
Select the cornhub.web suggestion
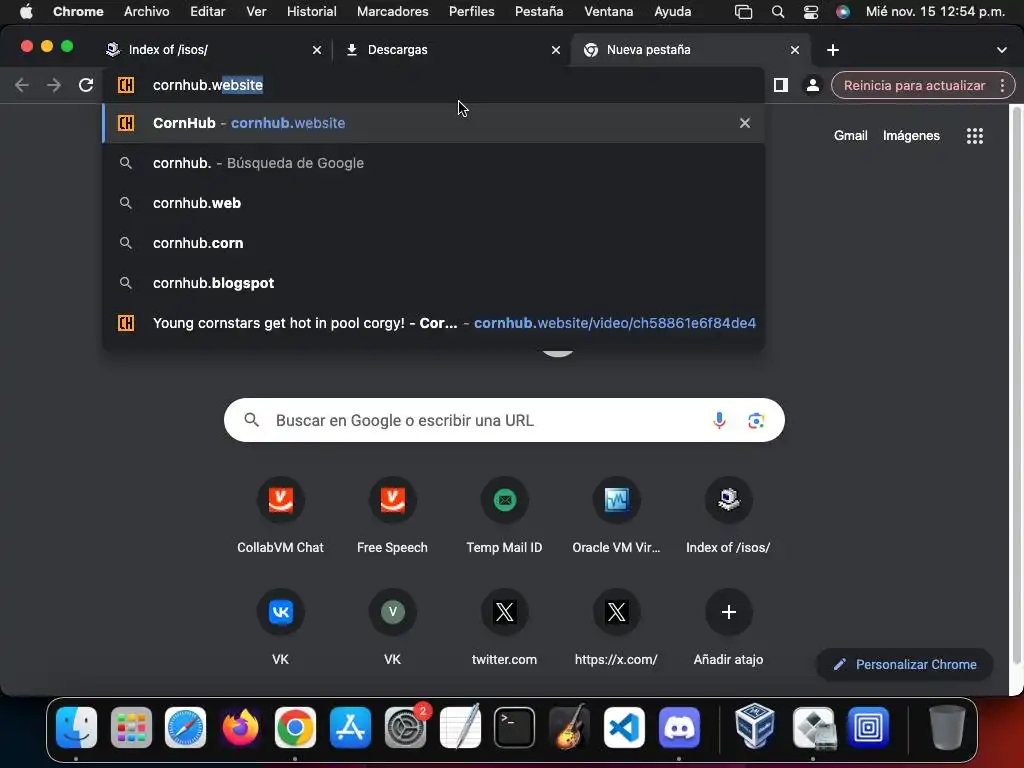[434, 203]
